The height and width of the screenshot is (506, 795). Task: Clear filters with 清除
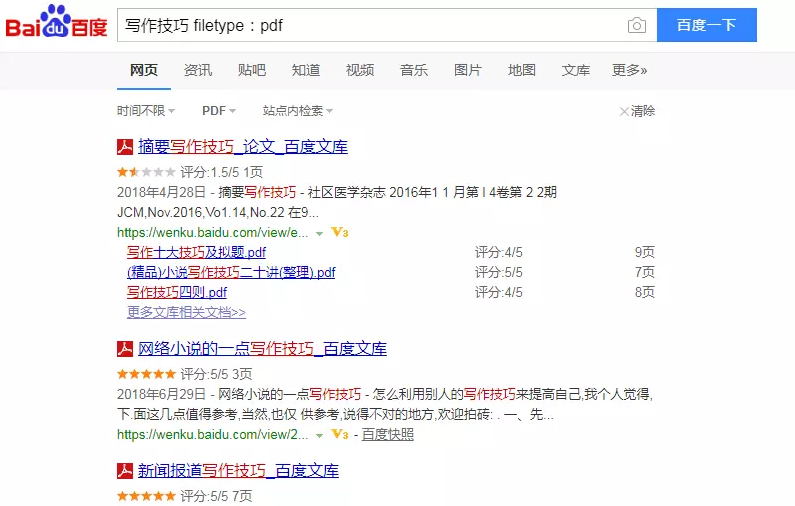click(x=643, y=111)
